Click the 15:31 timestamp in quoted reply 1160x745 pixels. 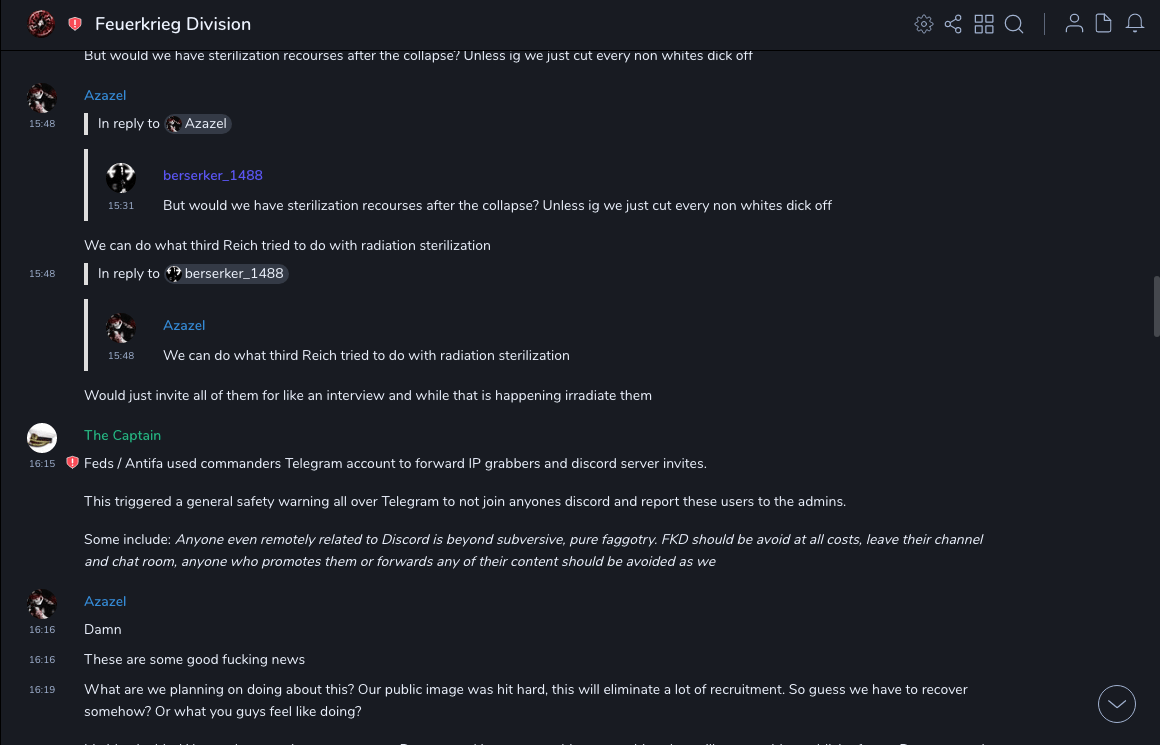coord(121,206)
